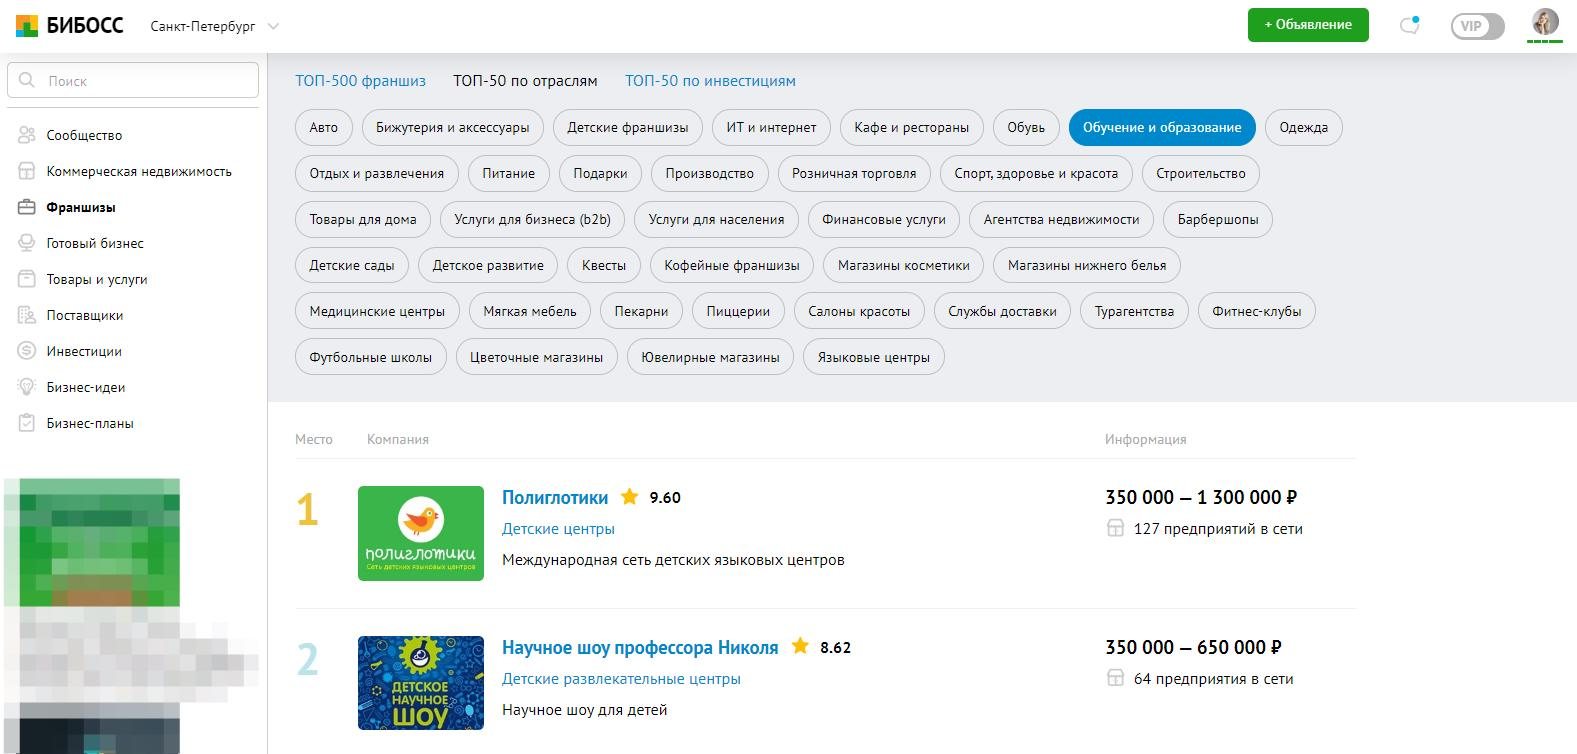This screenshot has width=1577, height=754.
Task: Choose the Питание chip
Action: 509,173
